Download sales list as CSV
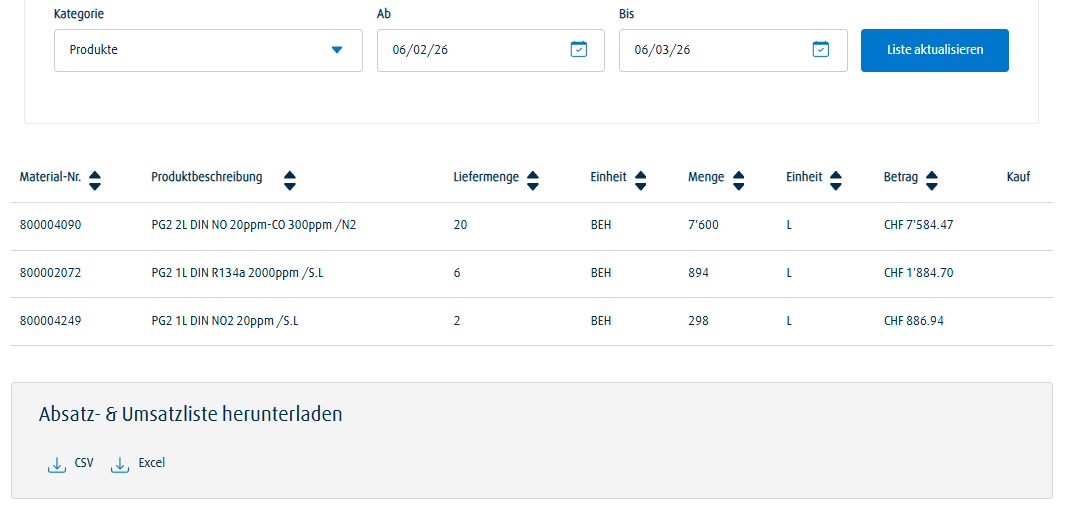The height and width of the screenshot is (509, 1065). [84, 463]
